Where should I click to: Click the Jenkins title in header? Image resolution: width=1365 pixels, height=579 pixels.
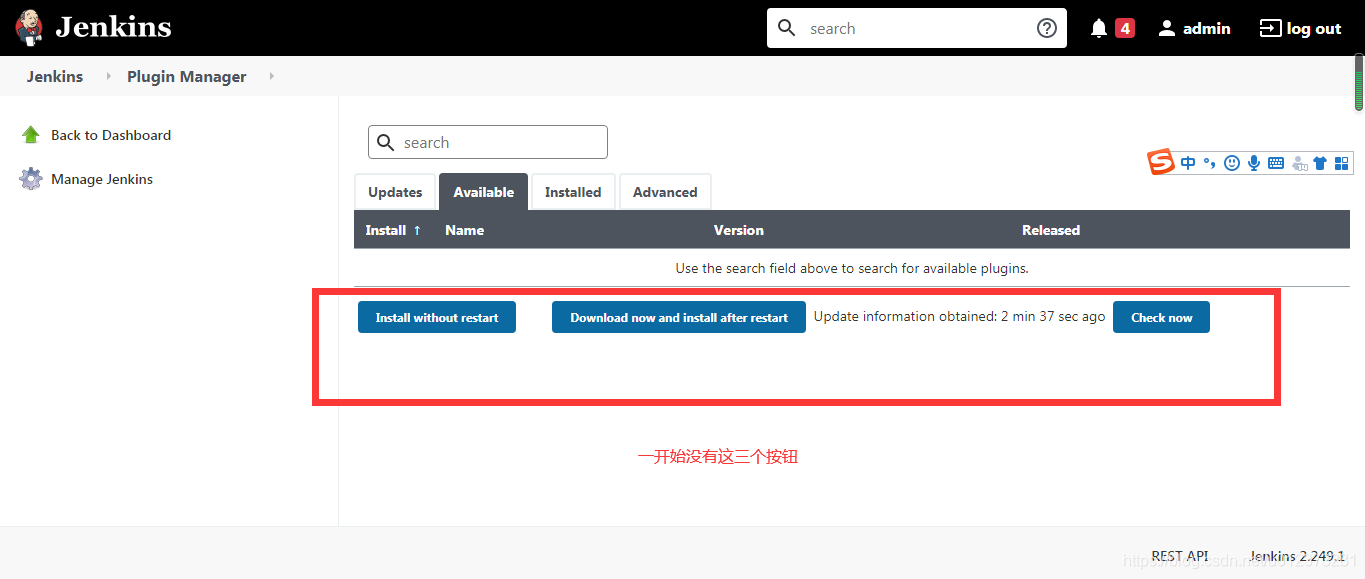pos(113,27)
